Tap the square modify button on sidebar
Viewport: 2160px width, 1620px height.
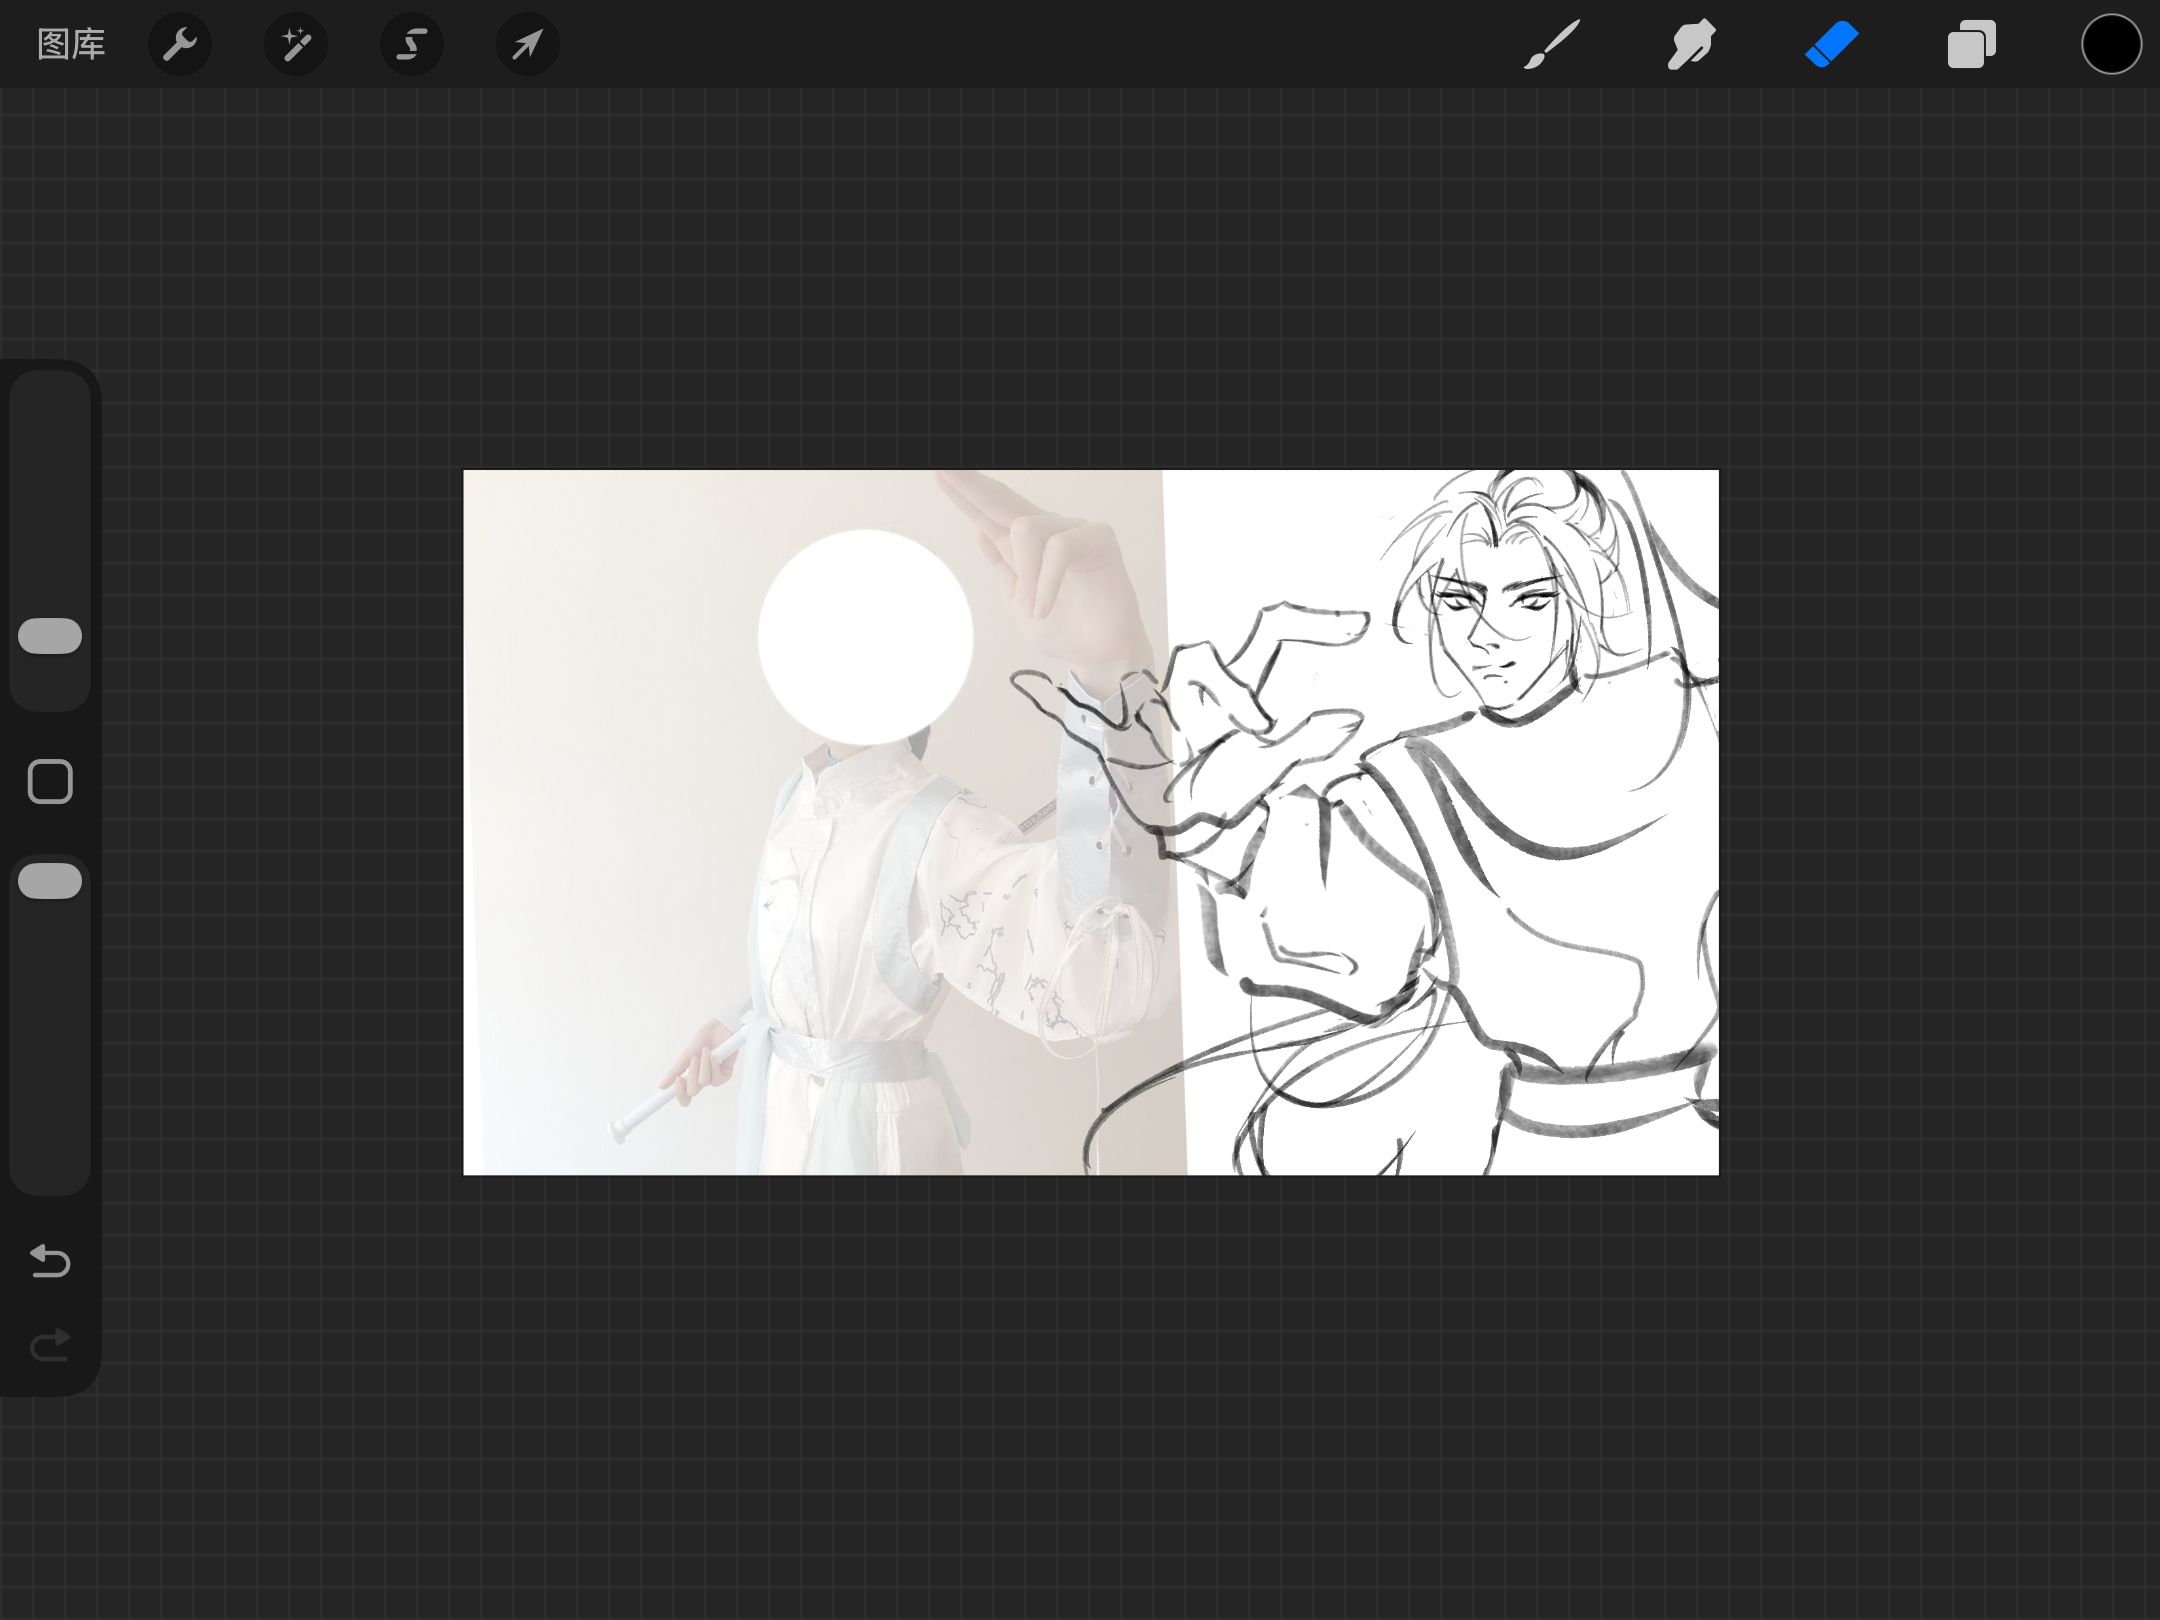(x=50, y=782)
